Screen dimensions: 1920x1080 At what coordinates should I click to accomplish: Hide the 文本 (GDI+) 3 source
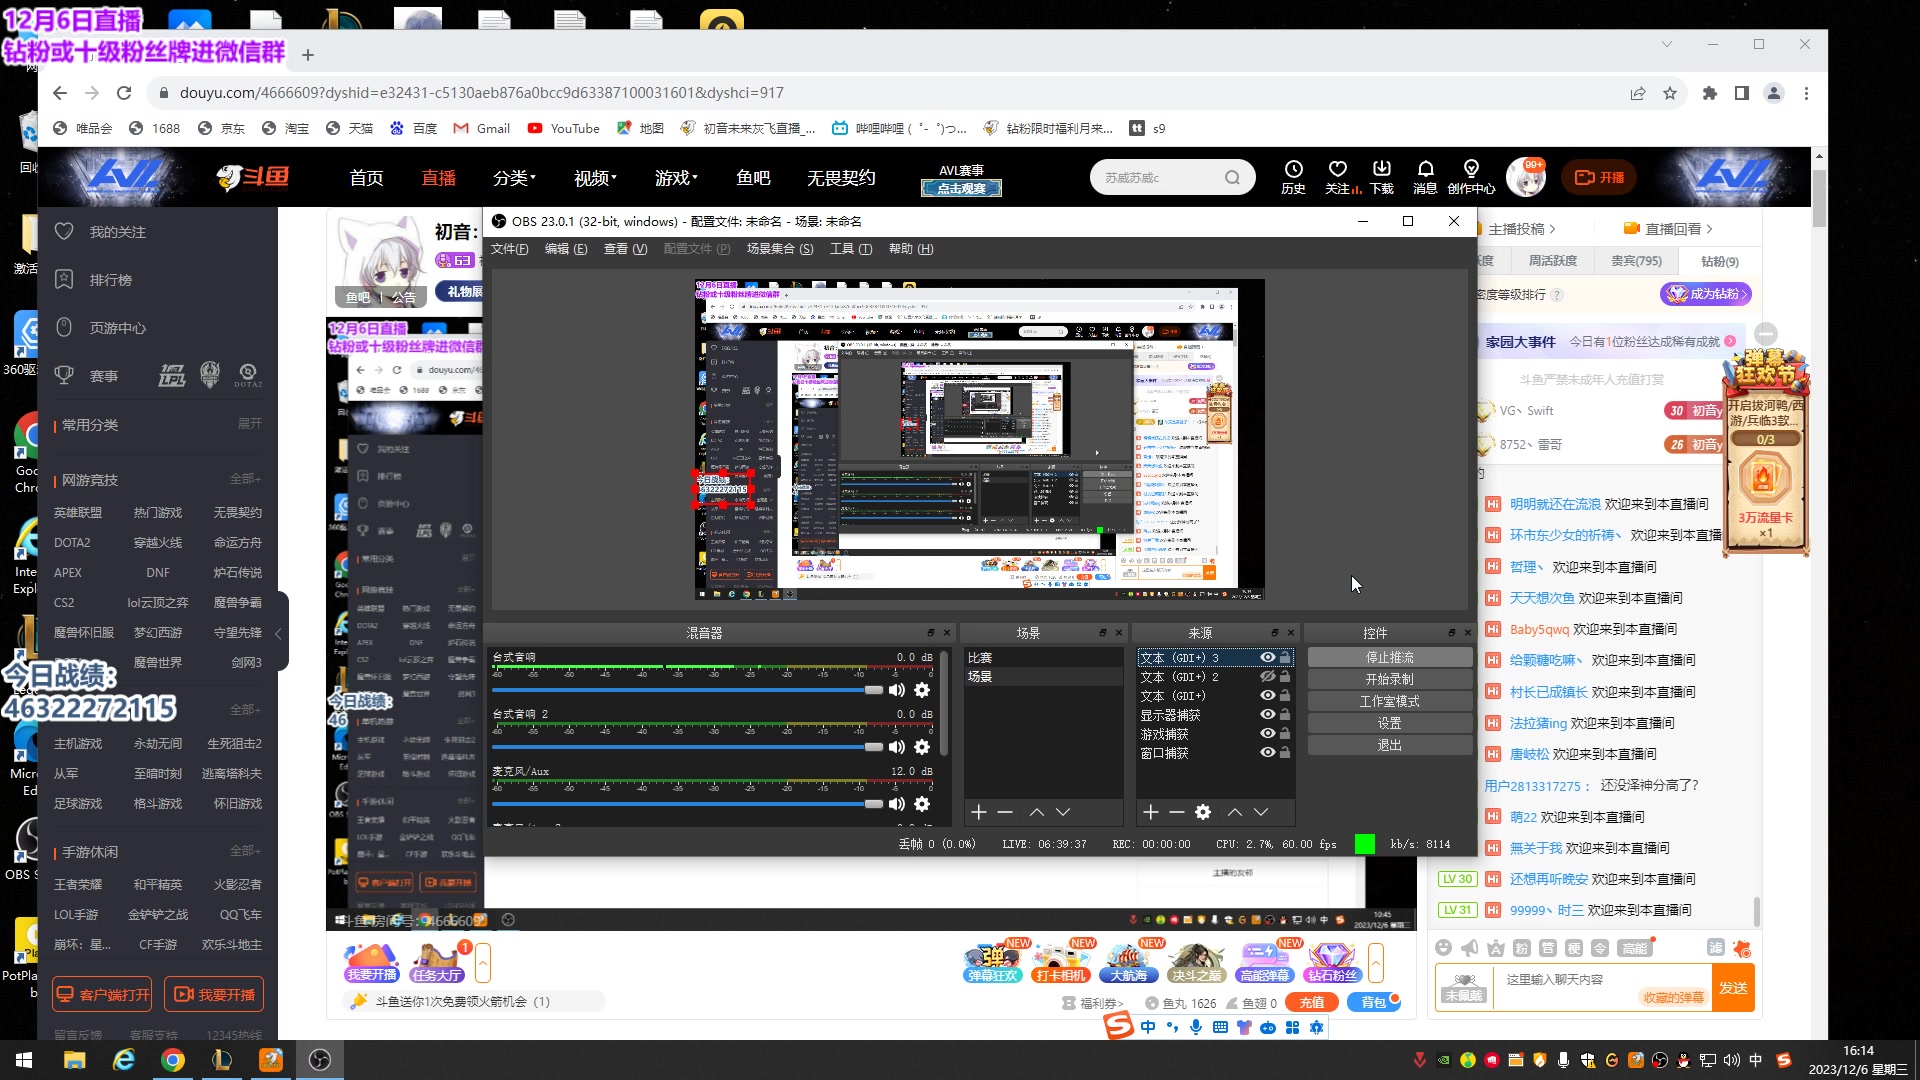1267,658
